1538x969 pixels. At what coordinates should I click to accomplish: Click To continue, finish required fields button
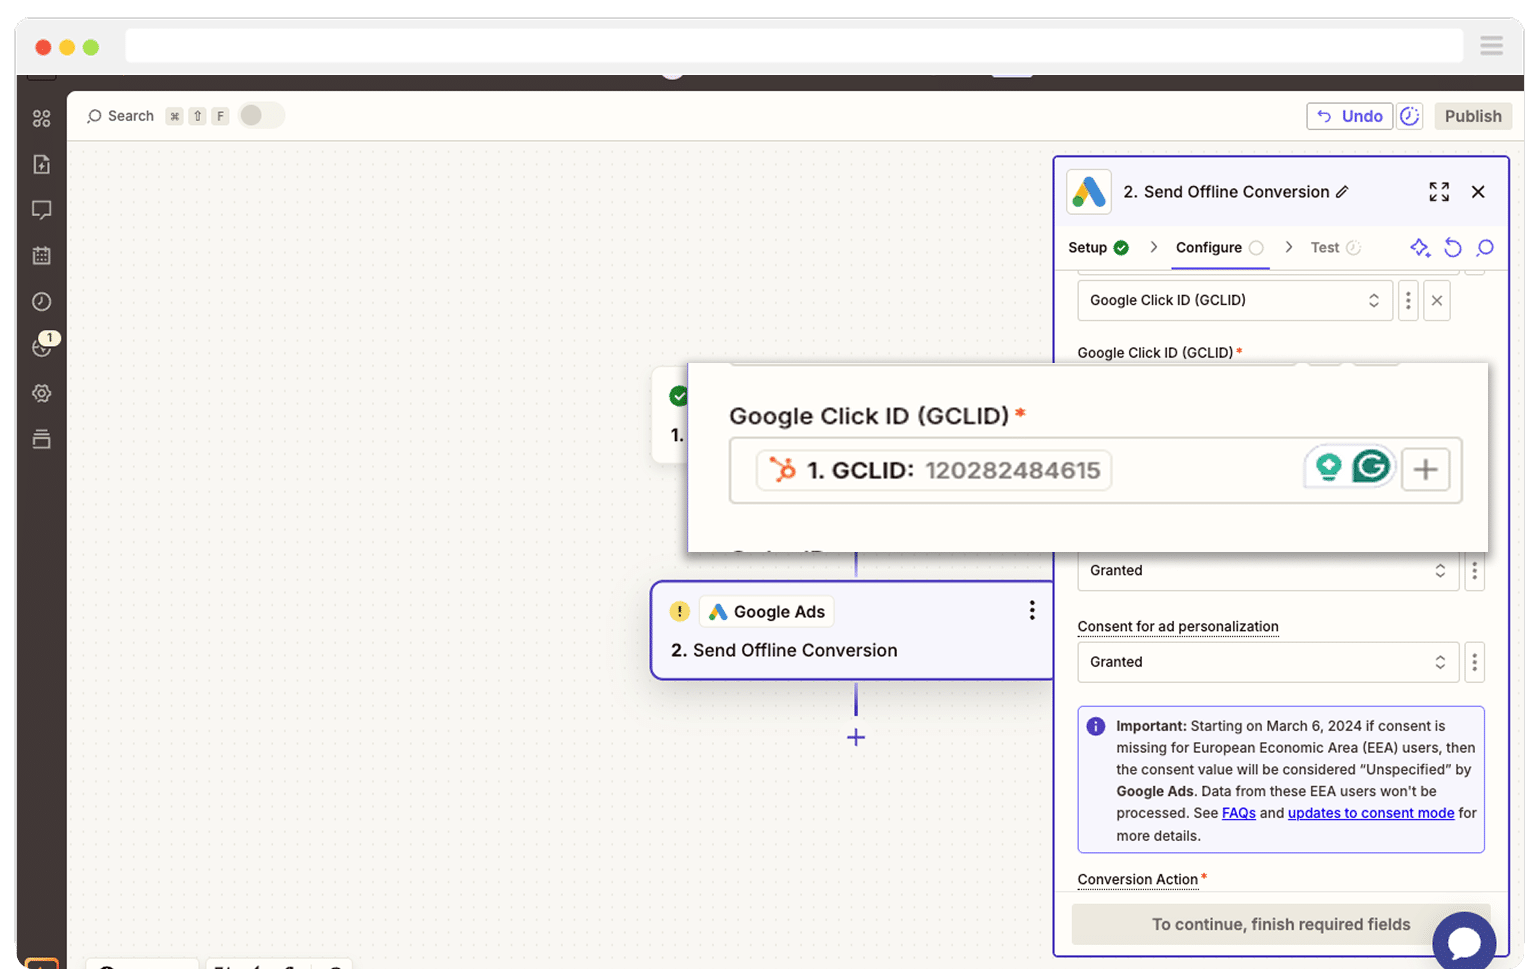[1280, 925]
